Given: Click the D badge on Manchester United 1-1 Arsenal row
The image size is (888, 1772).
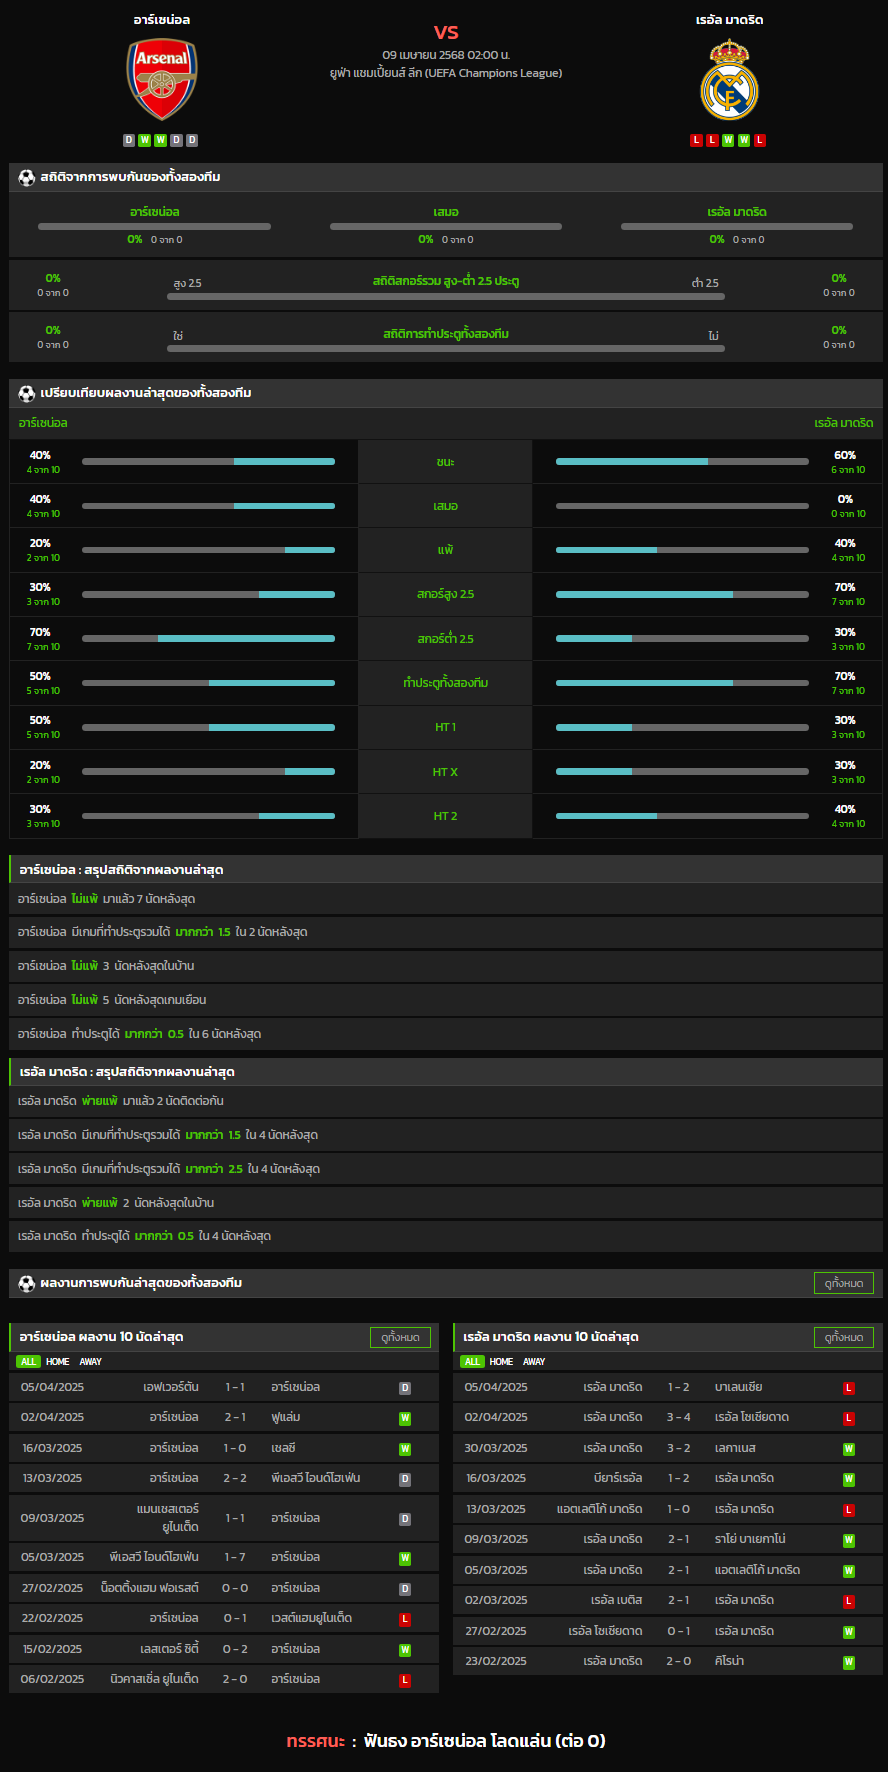Looking at the screenshot, I should click(x=405, y=1519).
